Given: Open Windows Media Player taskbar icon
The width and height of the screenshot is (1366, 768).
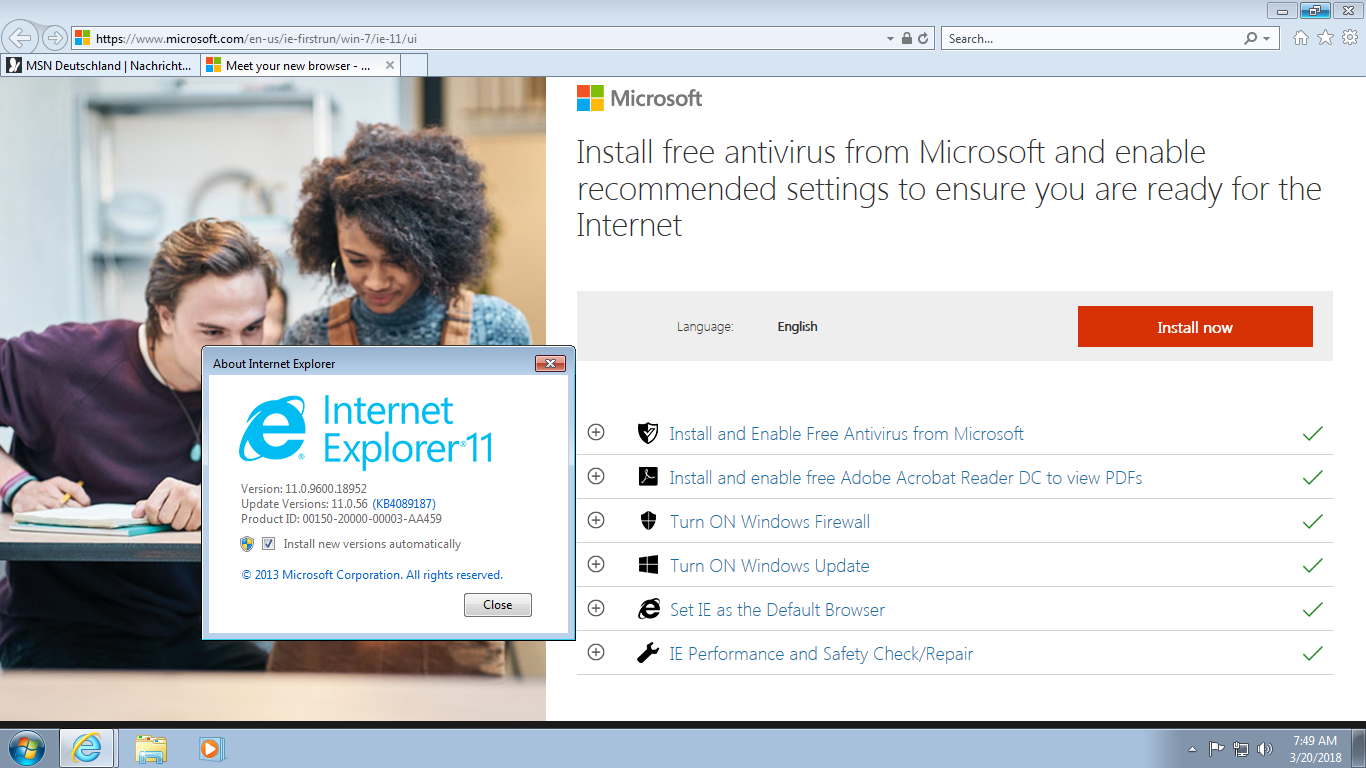Looking at the screenshot, I should click(211, 748).
